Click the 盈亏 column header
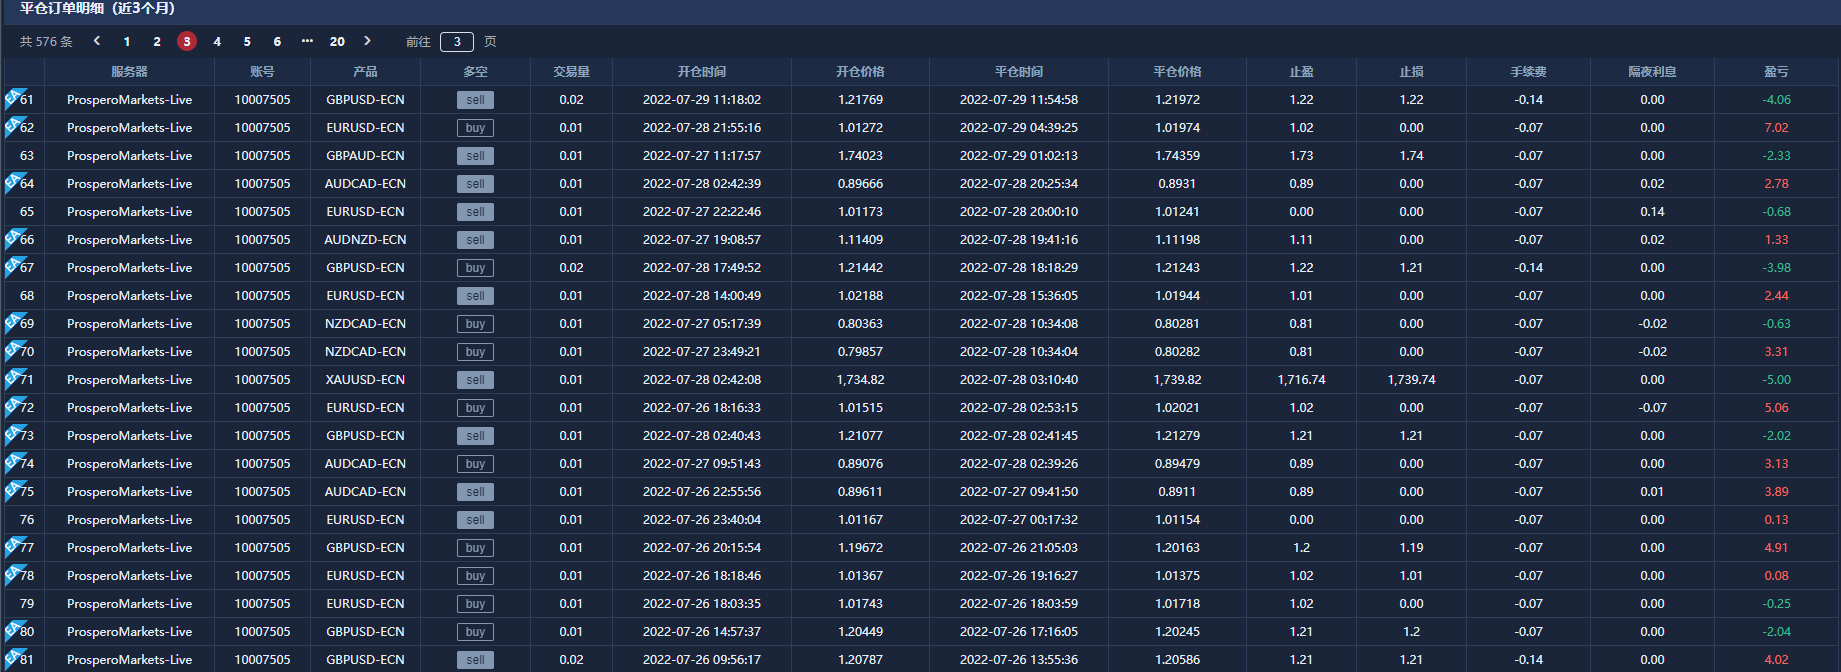 point(1776,72)
